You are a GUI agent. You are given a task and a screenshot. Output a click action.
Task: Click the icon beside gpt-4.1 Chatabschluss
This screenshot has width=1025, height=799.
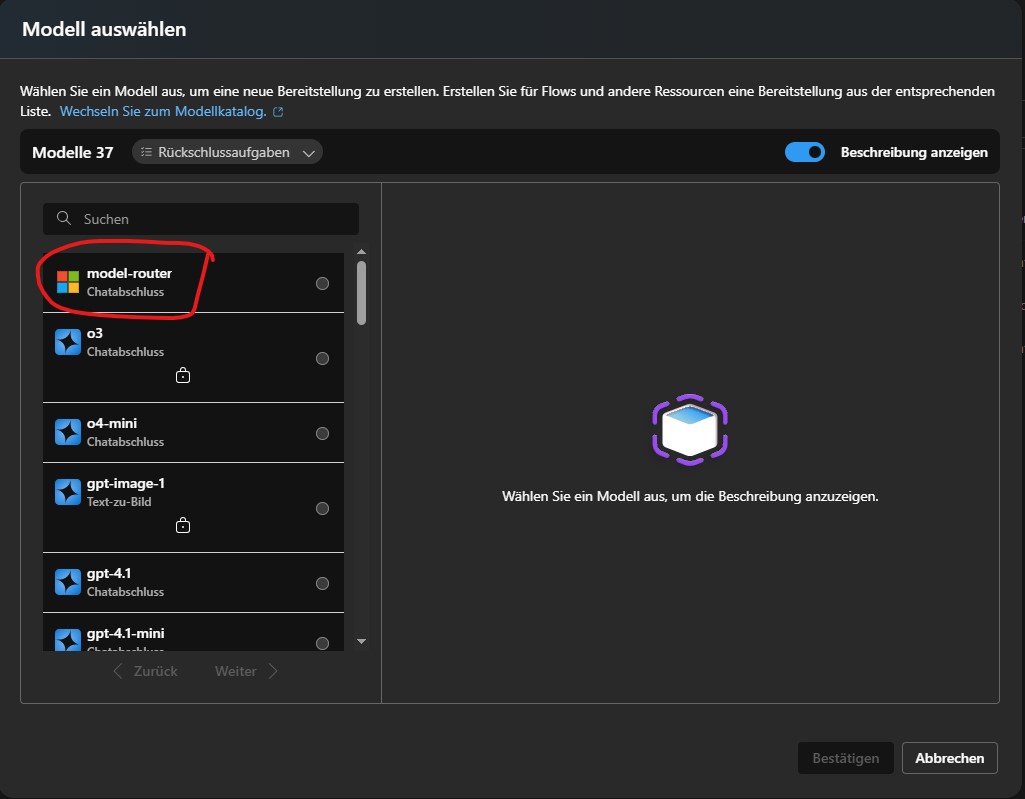click(x=68, y=582)
